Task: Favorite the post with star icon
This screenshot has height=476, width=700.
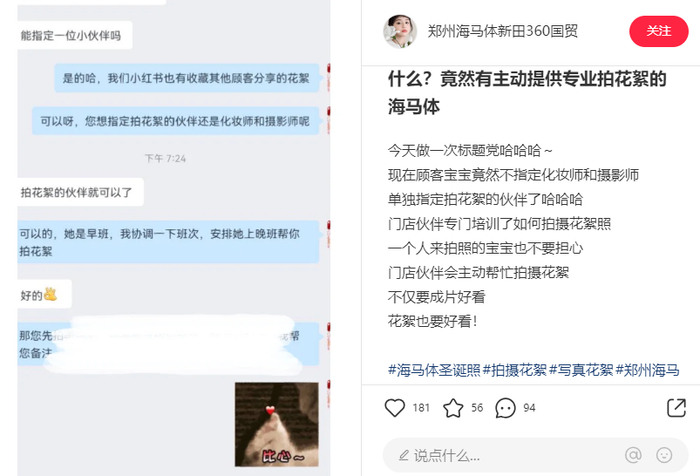Action: click(x=453, y=408)
